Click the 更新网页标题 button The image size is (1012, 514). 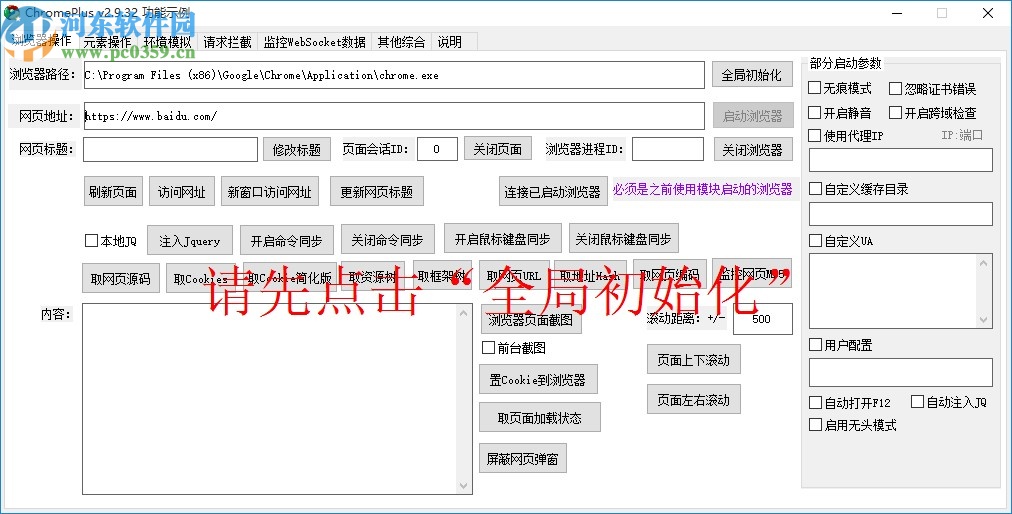(377, 192)
